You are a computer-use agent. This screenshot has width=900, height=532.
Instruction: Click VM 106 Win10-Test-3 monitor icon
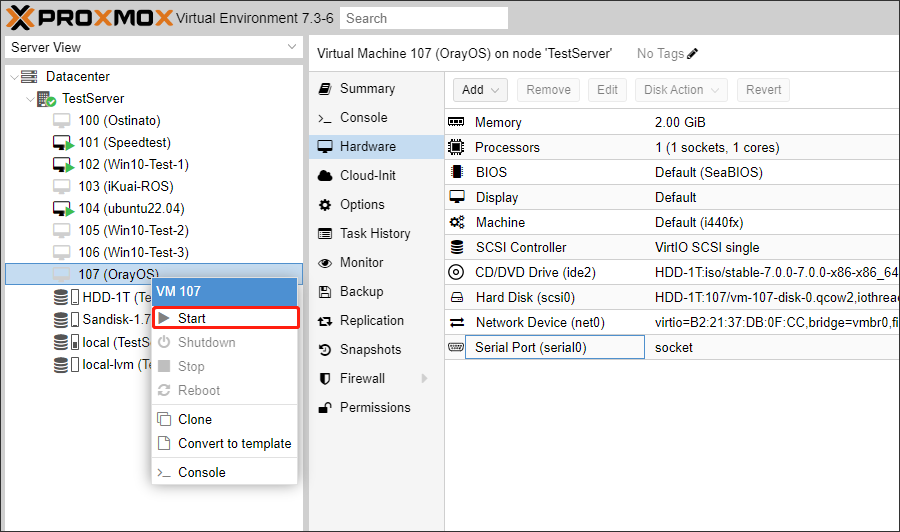pyautogui.click(x=61, y=252)
